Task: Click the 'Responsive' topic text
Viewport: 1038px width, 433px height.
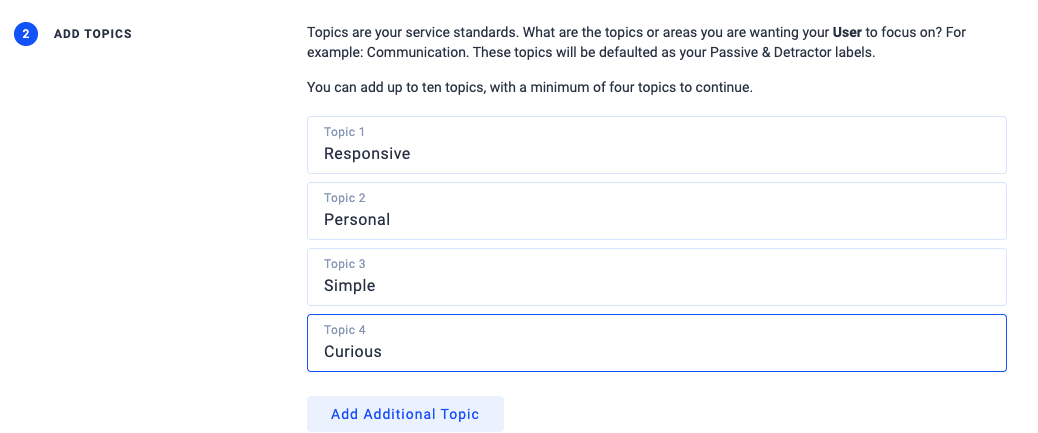Action: (367, 154)
